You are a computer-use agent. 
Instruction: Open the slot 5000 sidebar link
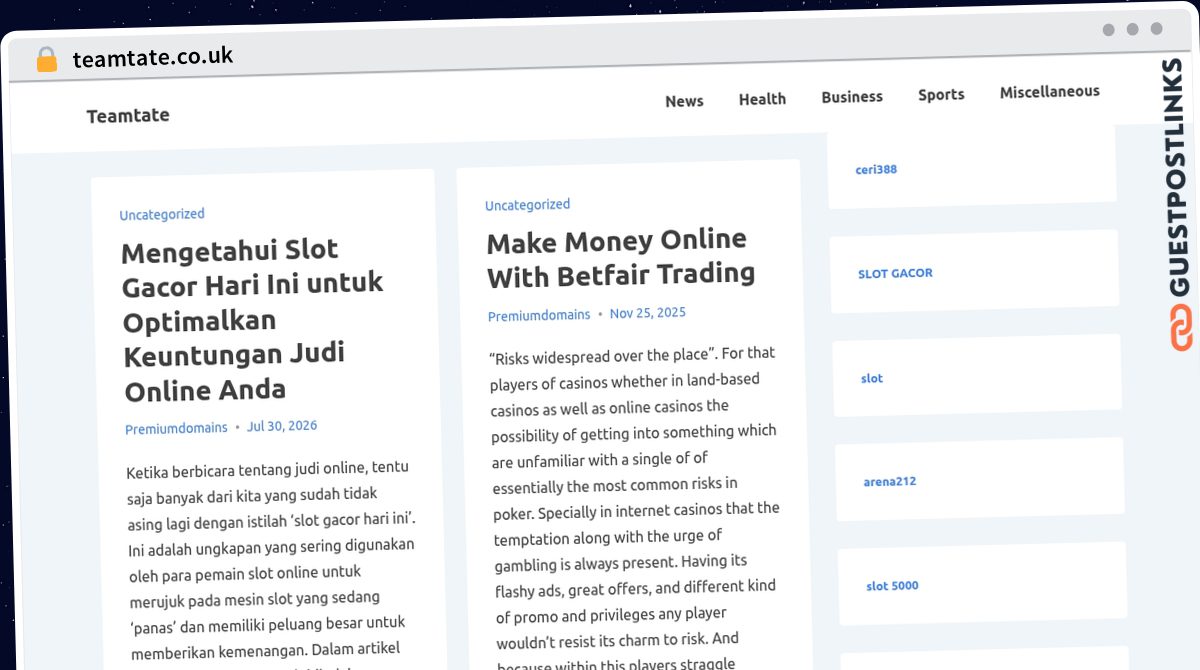(x=892, y=586)
